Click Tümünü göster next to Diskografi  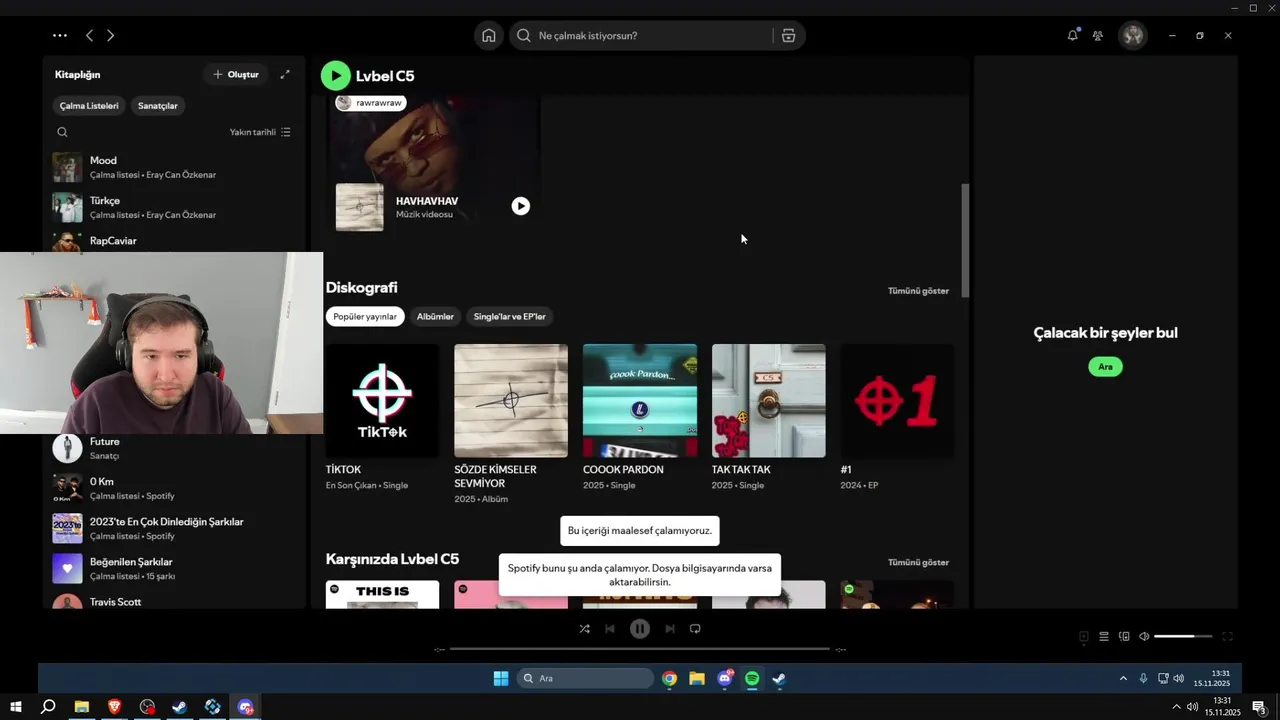tap(918, 291)
